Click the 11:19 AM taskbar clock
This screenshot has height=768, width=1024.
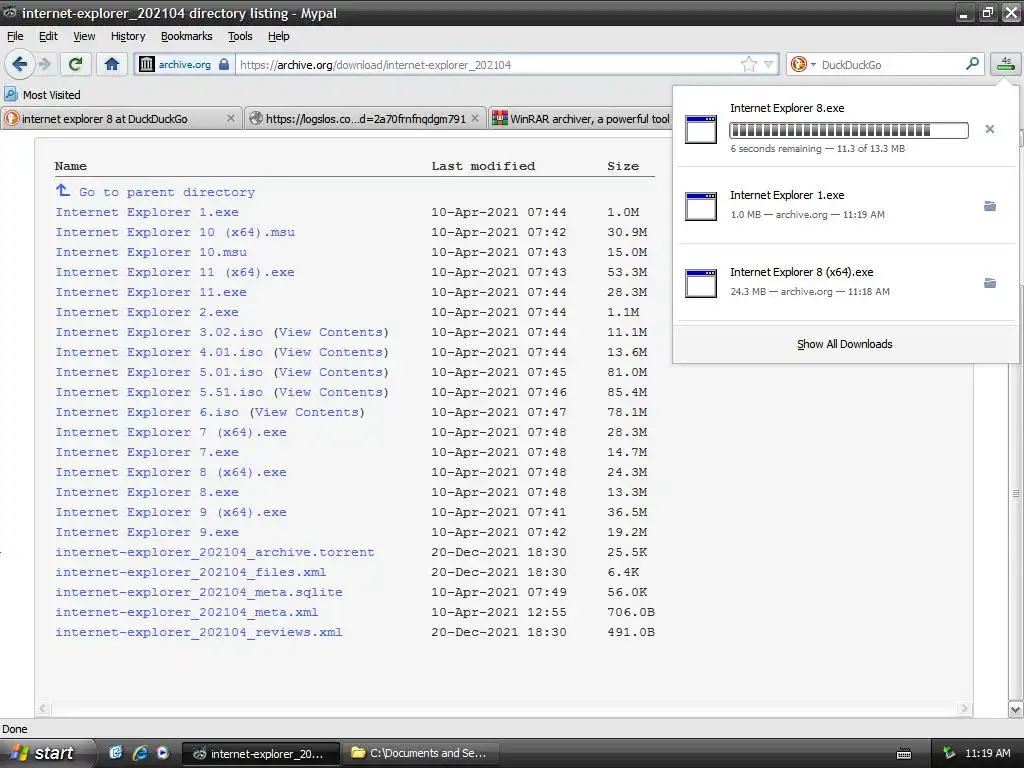(x=987, y=753)
